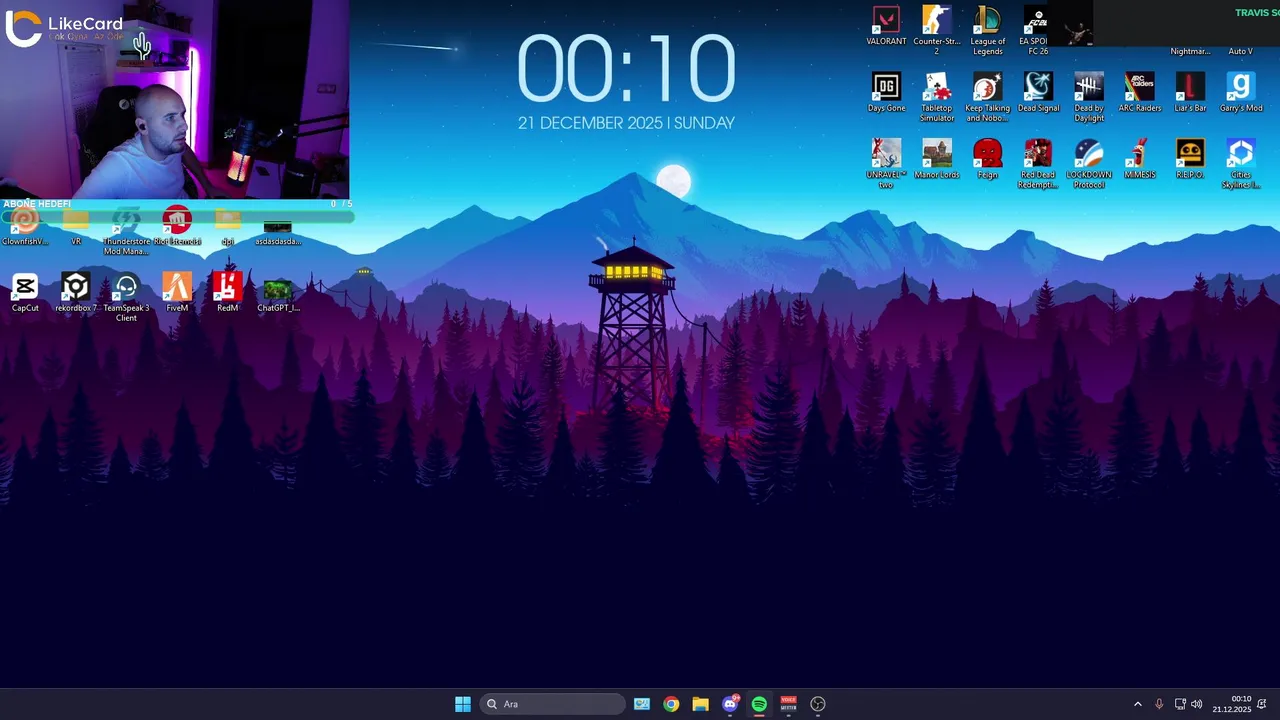The height and width of the screenshot is (720, 1280).
Task: Open the picture widget icon beside search box
Action: (x=642, y=704)
